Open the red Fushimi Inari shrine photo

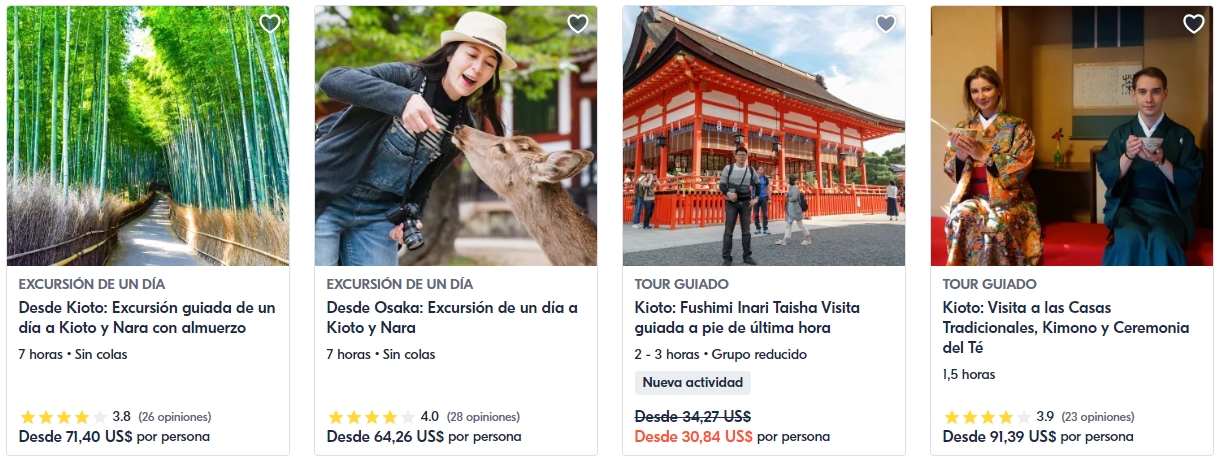coord(764,136)
